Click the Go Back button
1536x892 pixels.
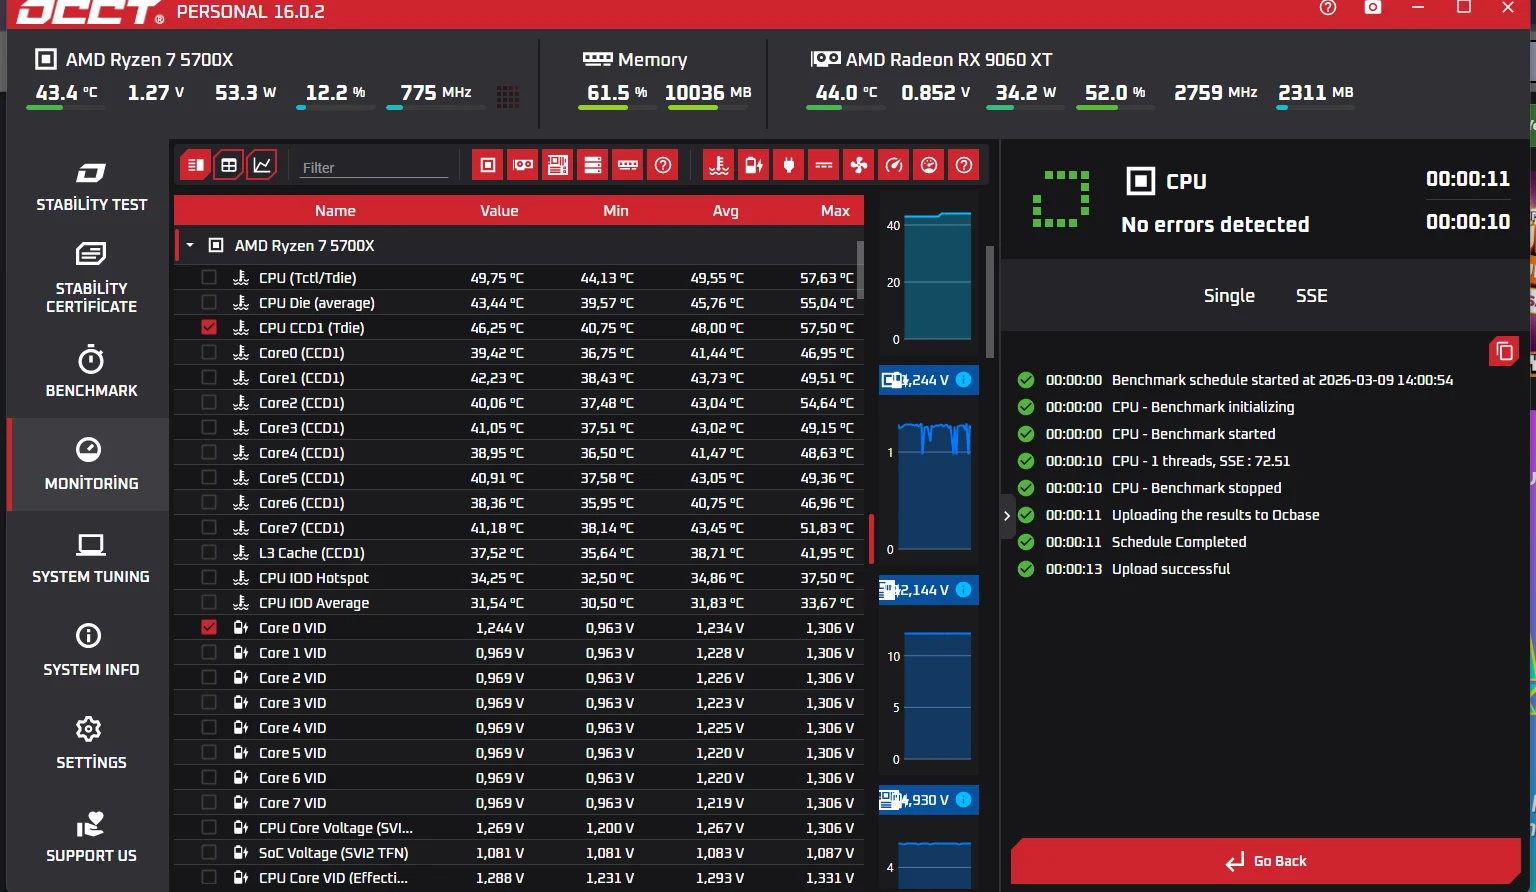[x=1266, y=861]
